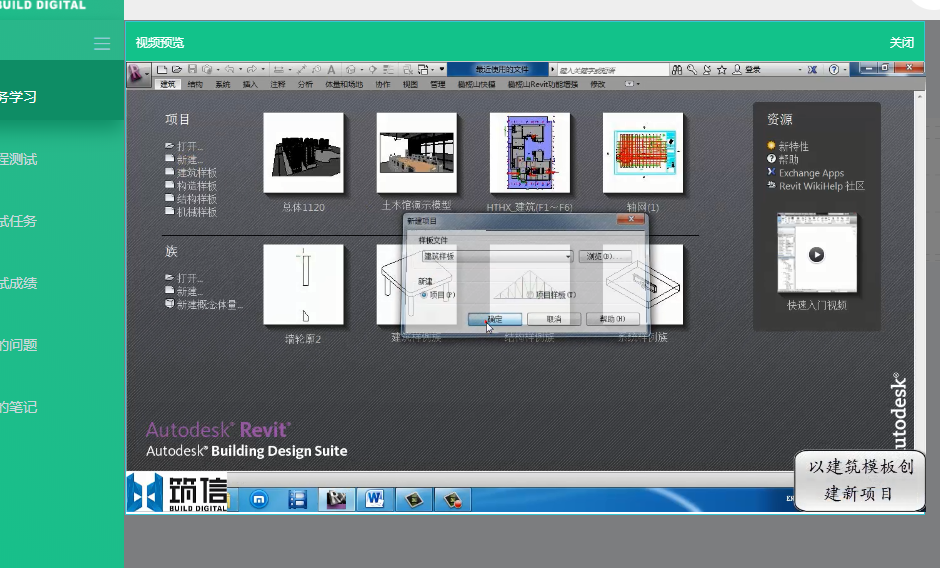The image size is (940, 568).
Task: Open the 墙轮廓2 family thumbnail
Action: point(303,285)
